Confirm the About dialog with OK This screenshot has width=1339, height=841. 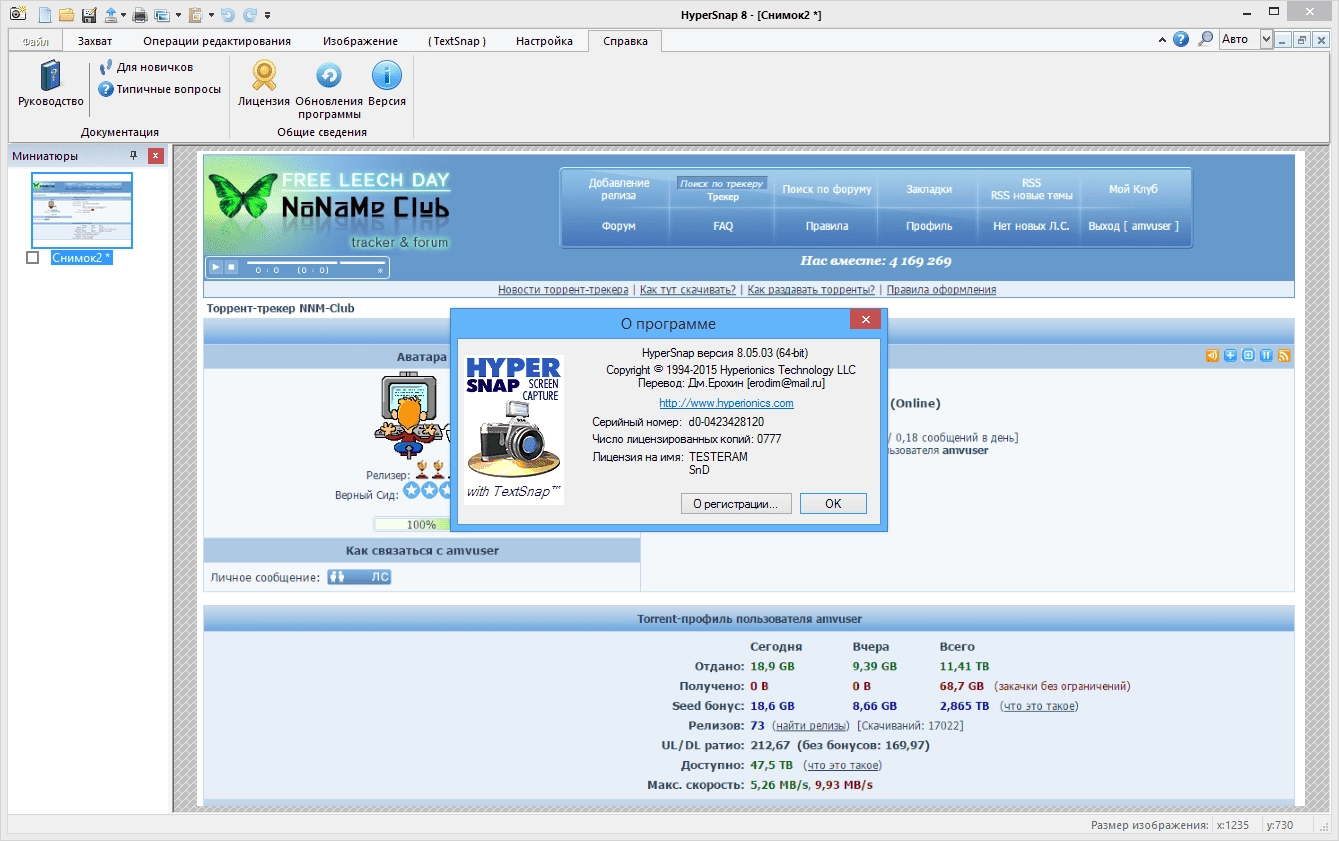click(833, 504)
